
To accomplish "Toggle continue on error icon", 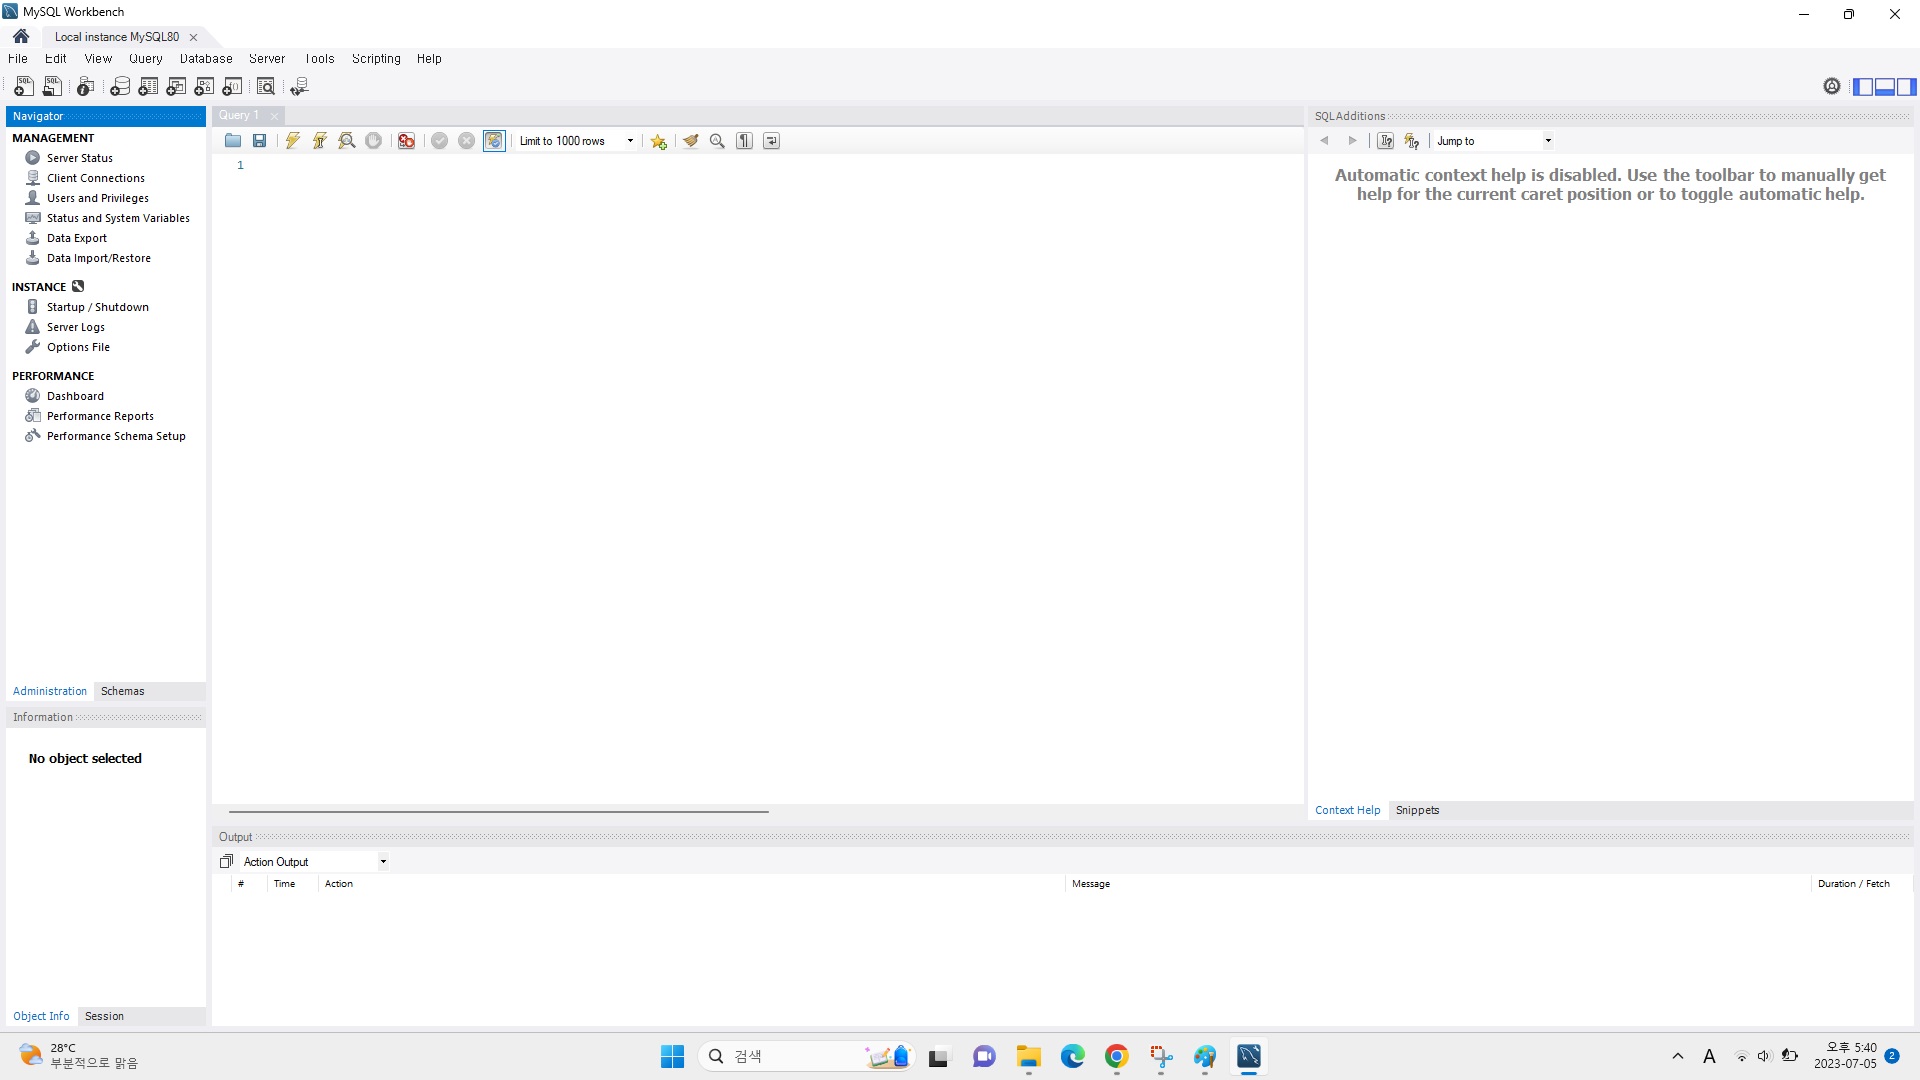I will point(406,141).
